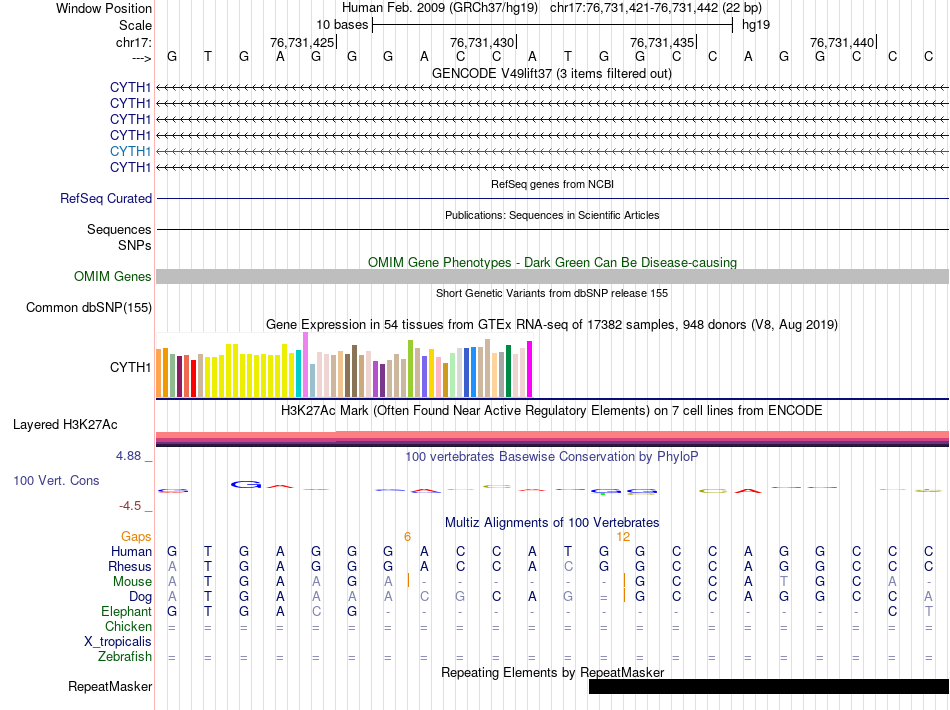Click the black RepeatMasker element bar

click(768, 687)
